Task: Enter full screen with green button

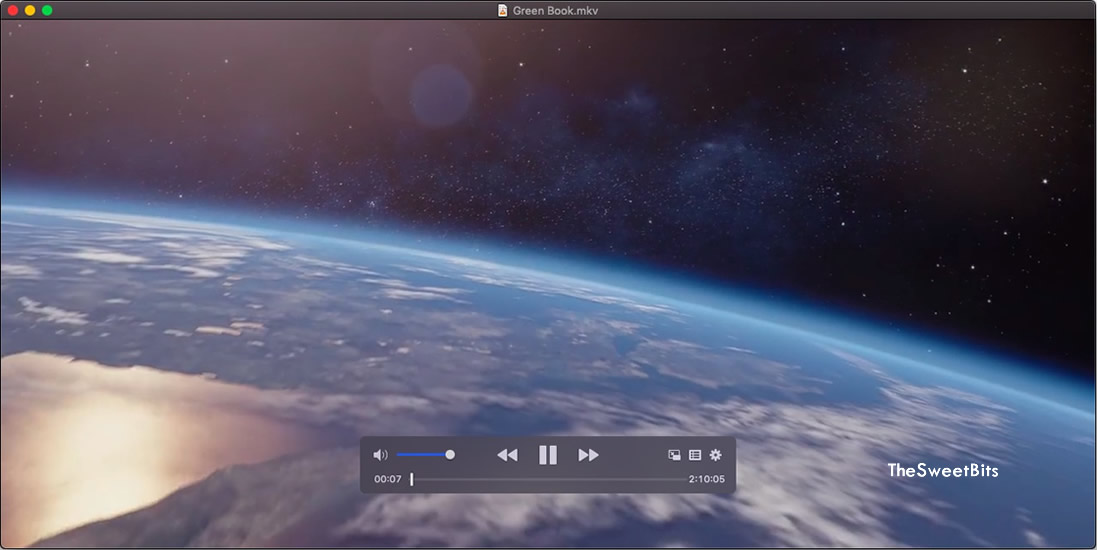Action: (47, 10)
